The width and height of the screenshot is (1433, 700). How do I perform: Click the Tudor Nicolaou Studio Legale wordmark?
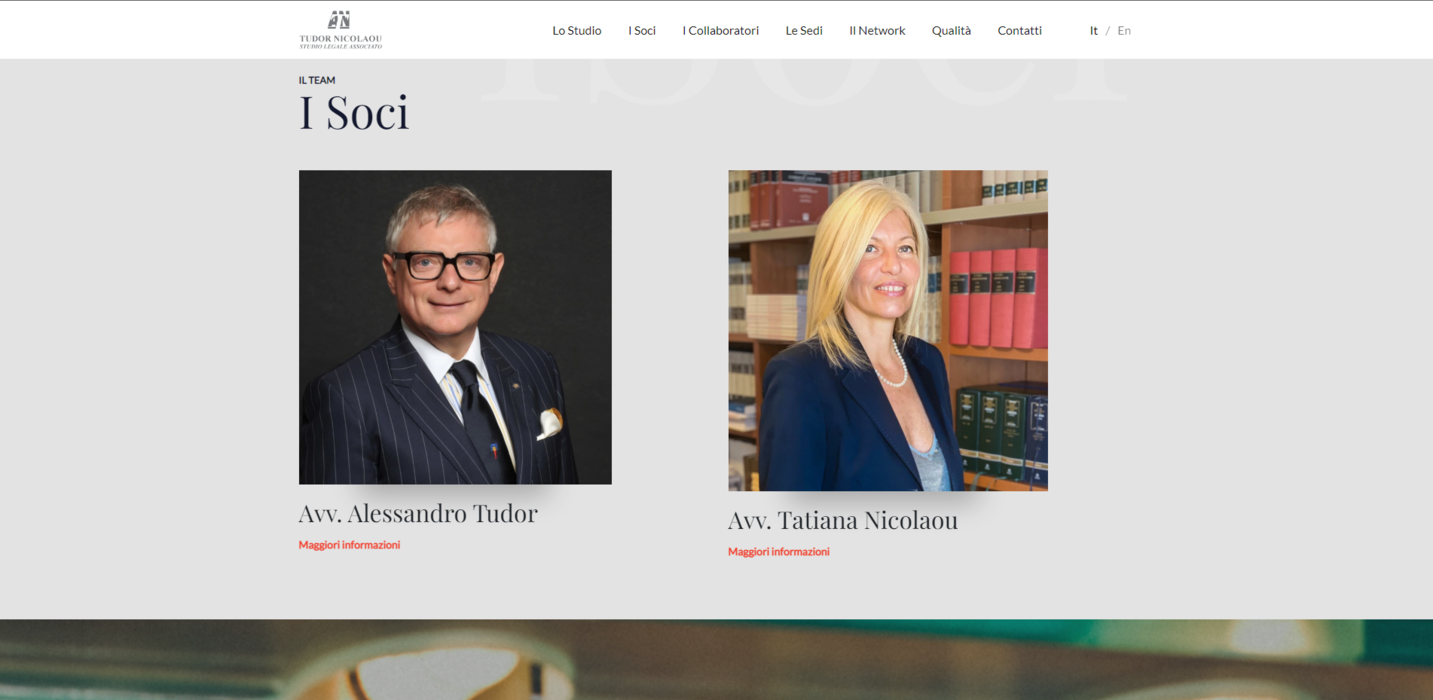(x=340, y=41)
